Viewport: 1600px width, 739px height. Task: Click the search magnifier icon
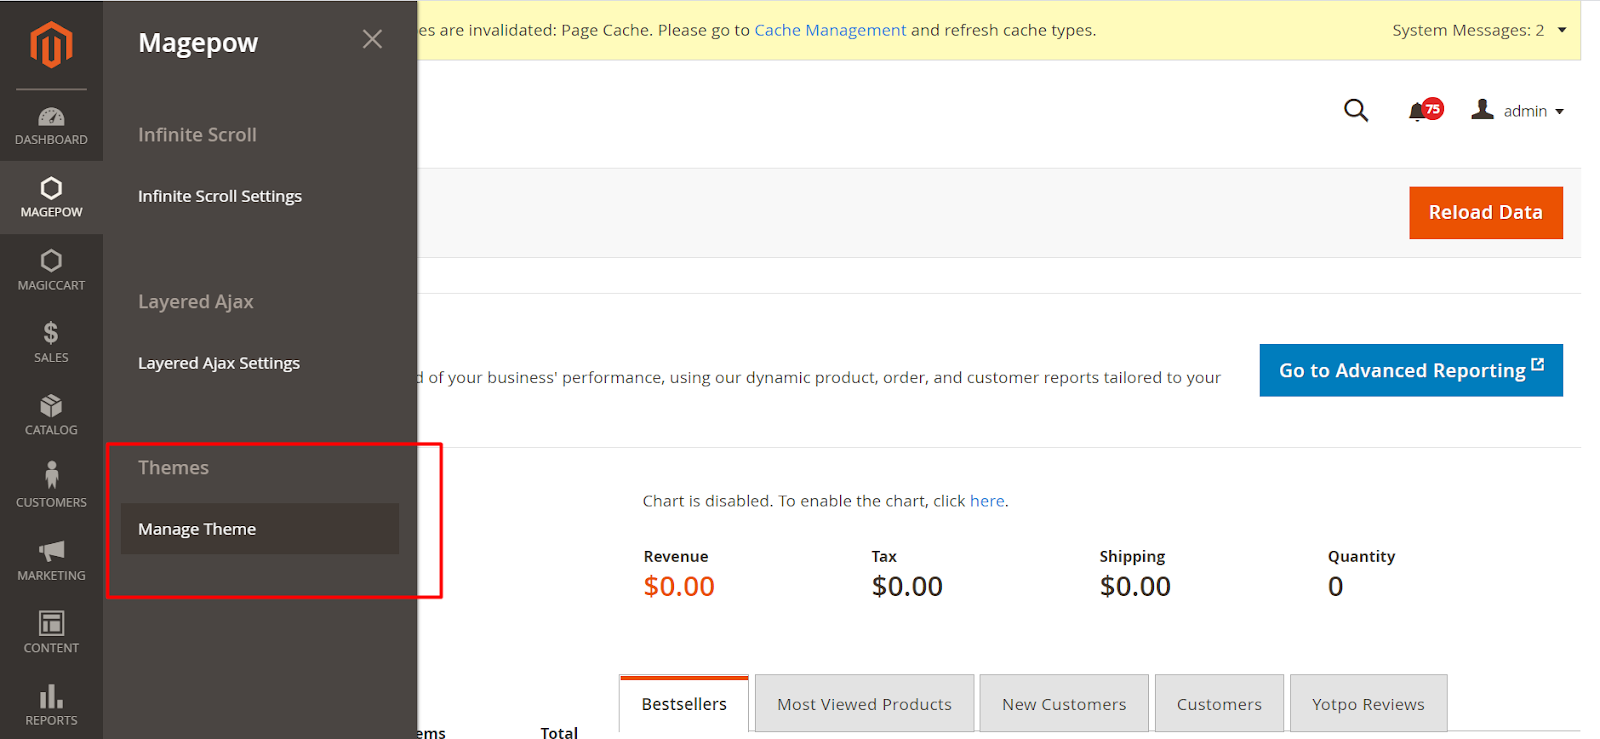[1355, 110]
